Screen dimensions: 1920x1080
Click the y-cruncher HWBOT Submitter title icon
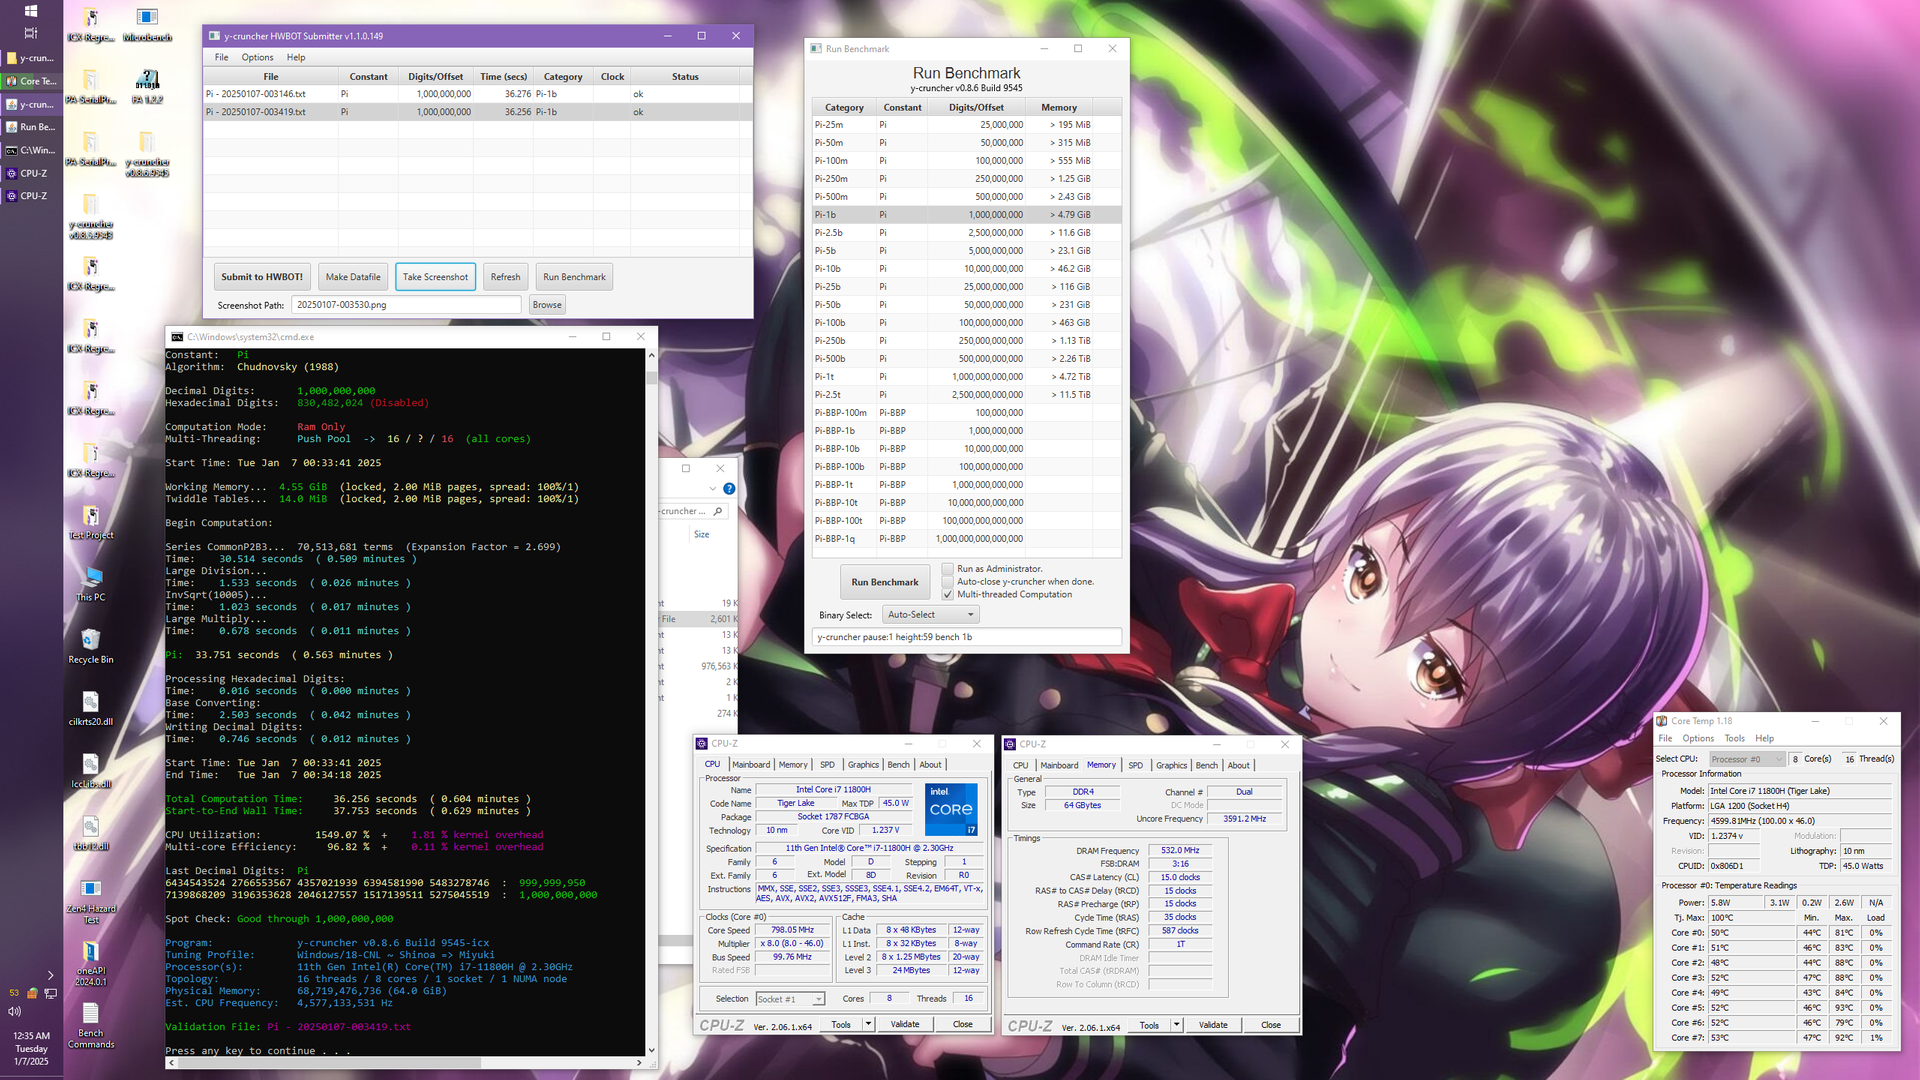point(214,36)
